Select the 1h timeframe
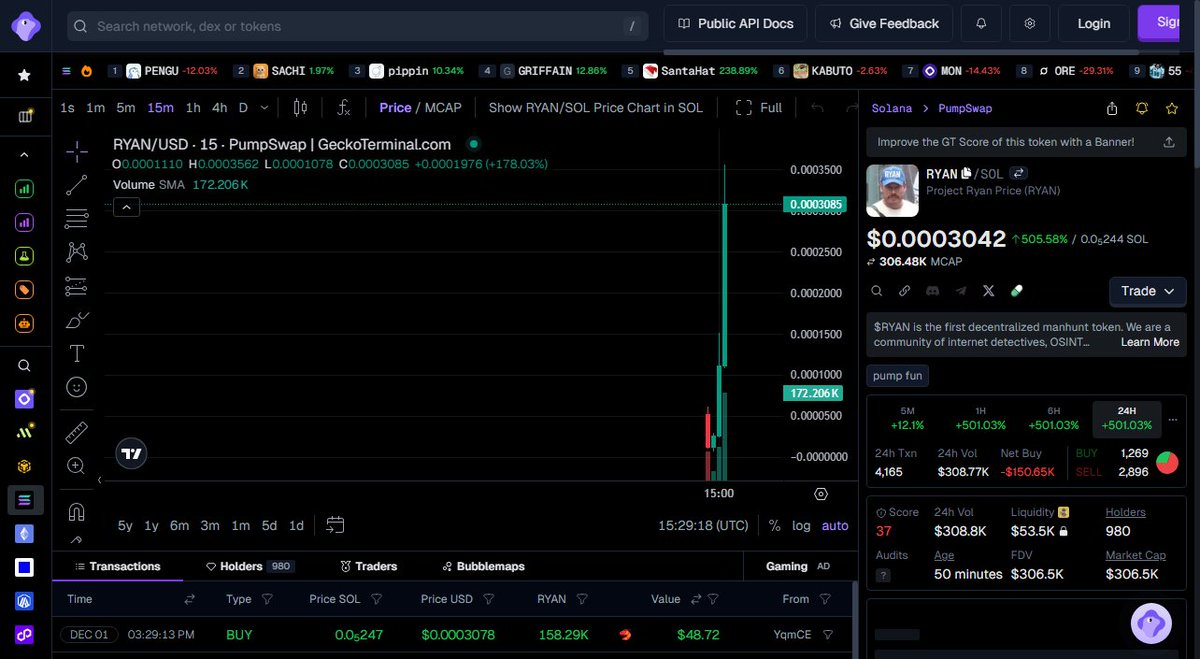 tap(193, 107)
